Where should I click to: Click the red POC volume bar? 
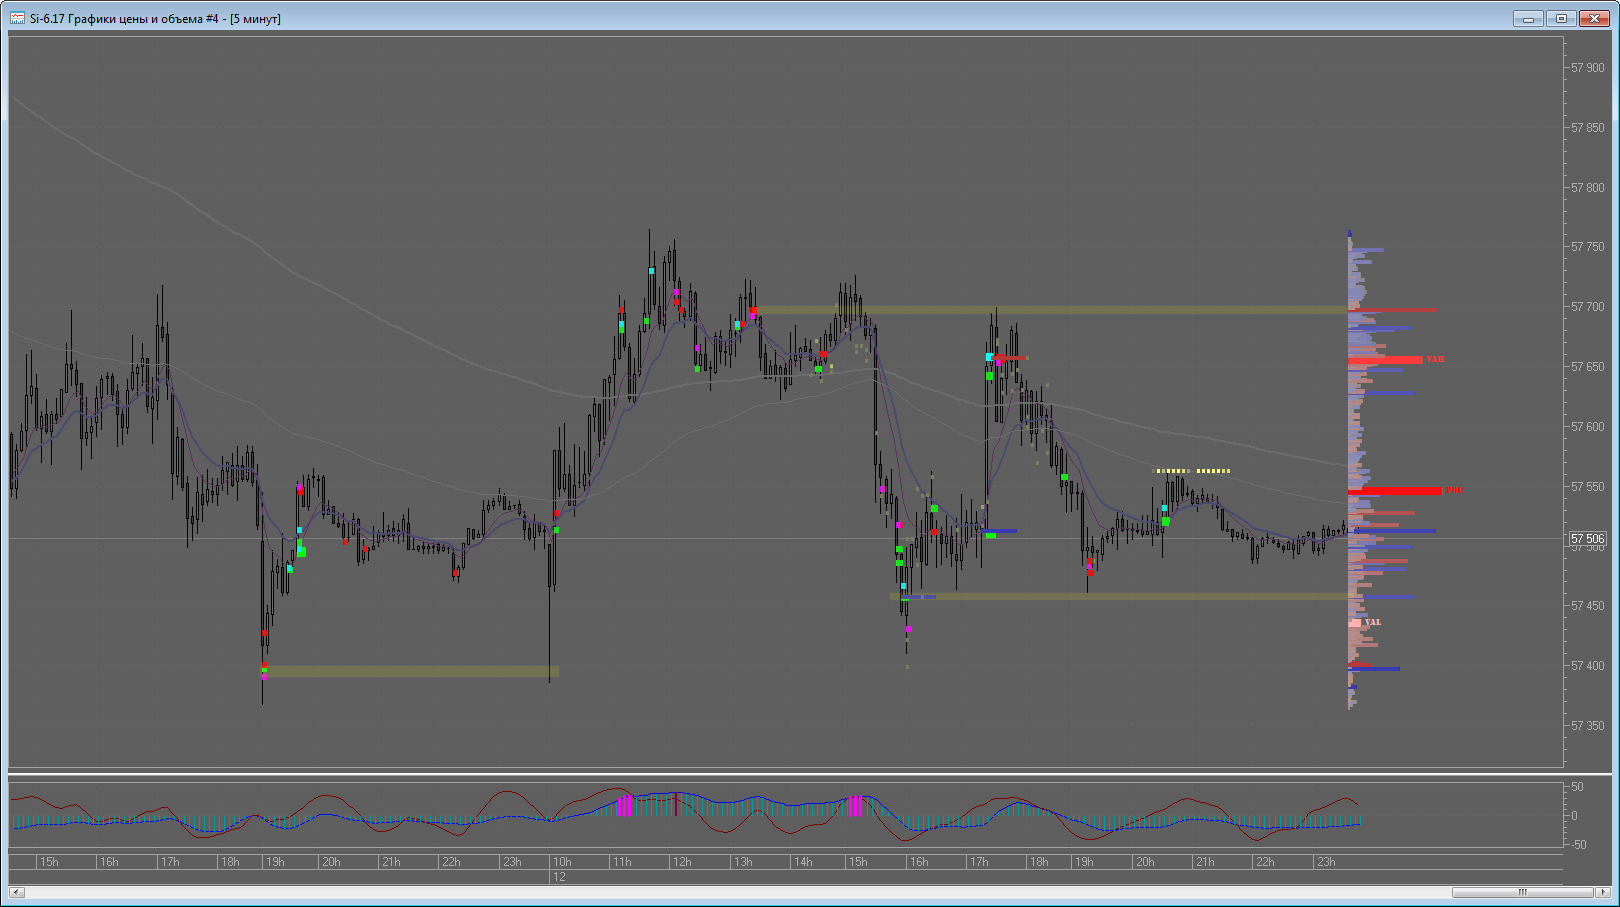[x=1395, y=491]
